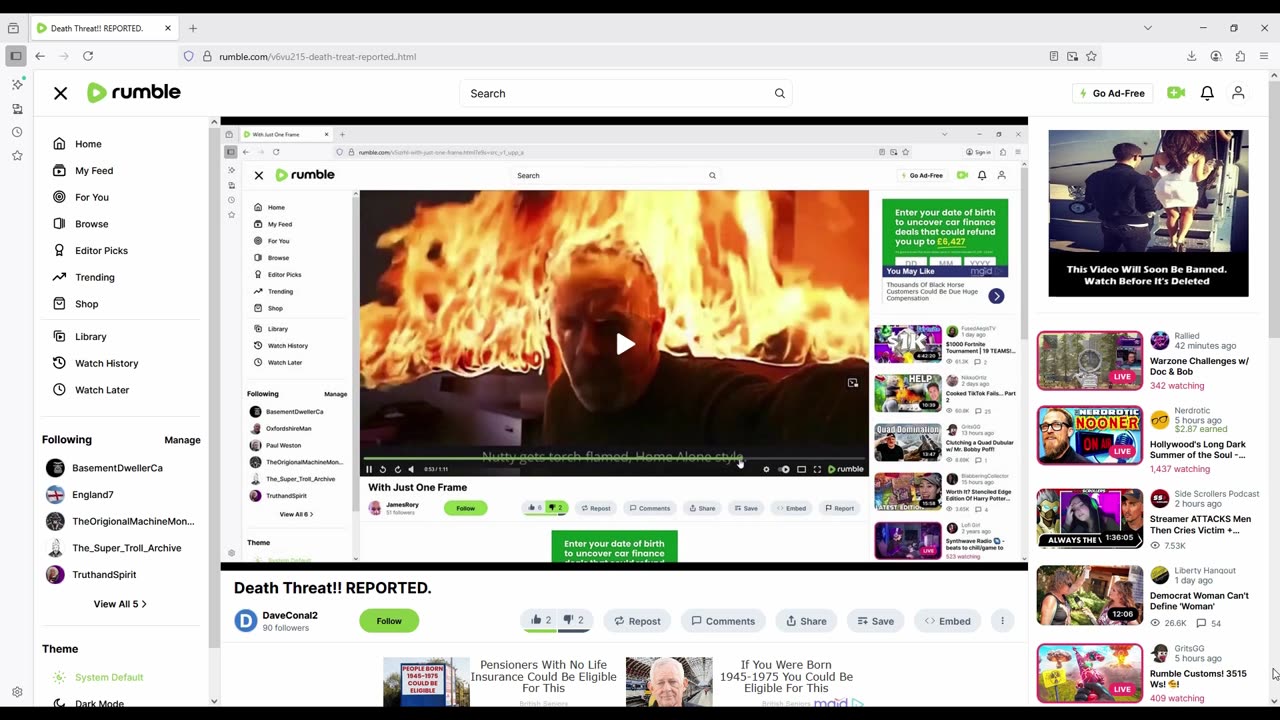Open Nerdrotic Nooner live thumbnail
Screen dimensions: 1280x720
pyautogui.click(x=1089, y=435)
